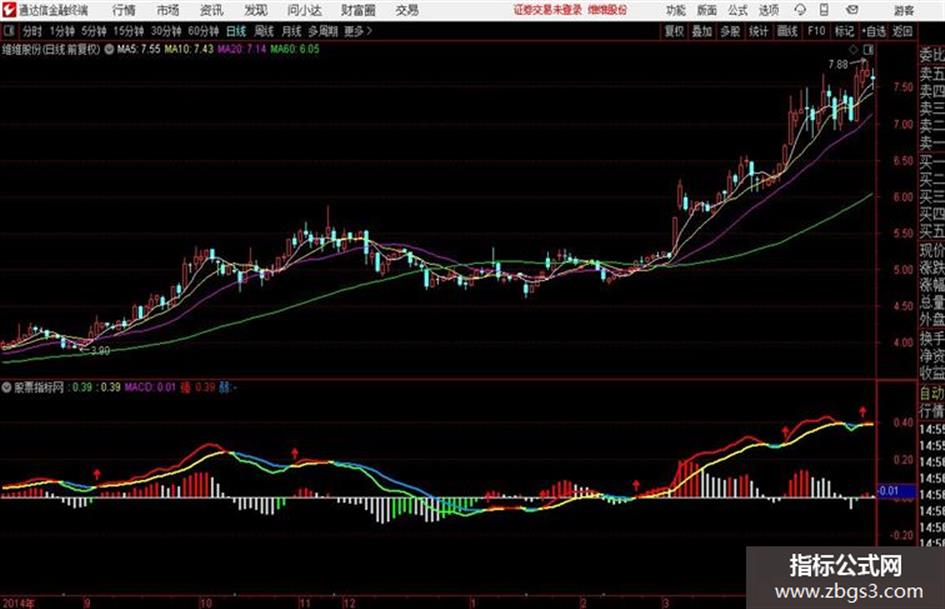The image size is (945, 609).
Task: Click the 3.90 low price label
Action: (x=99, y=350)
